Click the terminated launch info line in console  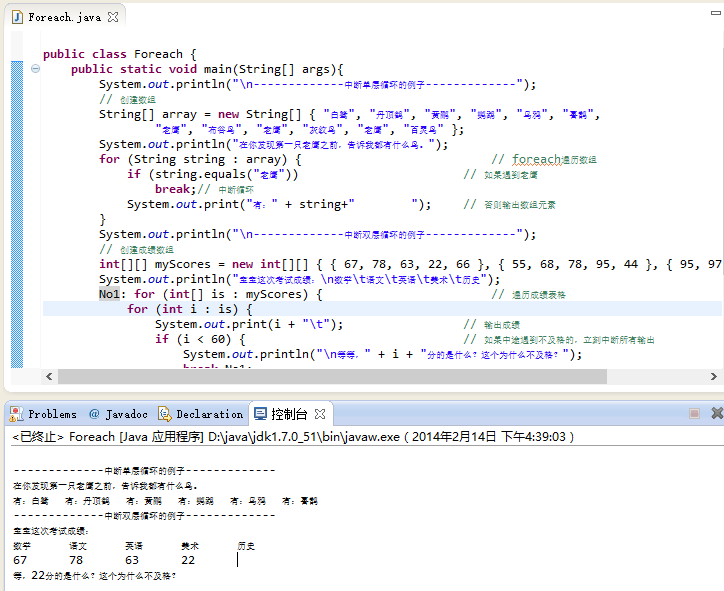coord(293,437)
